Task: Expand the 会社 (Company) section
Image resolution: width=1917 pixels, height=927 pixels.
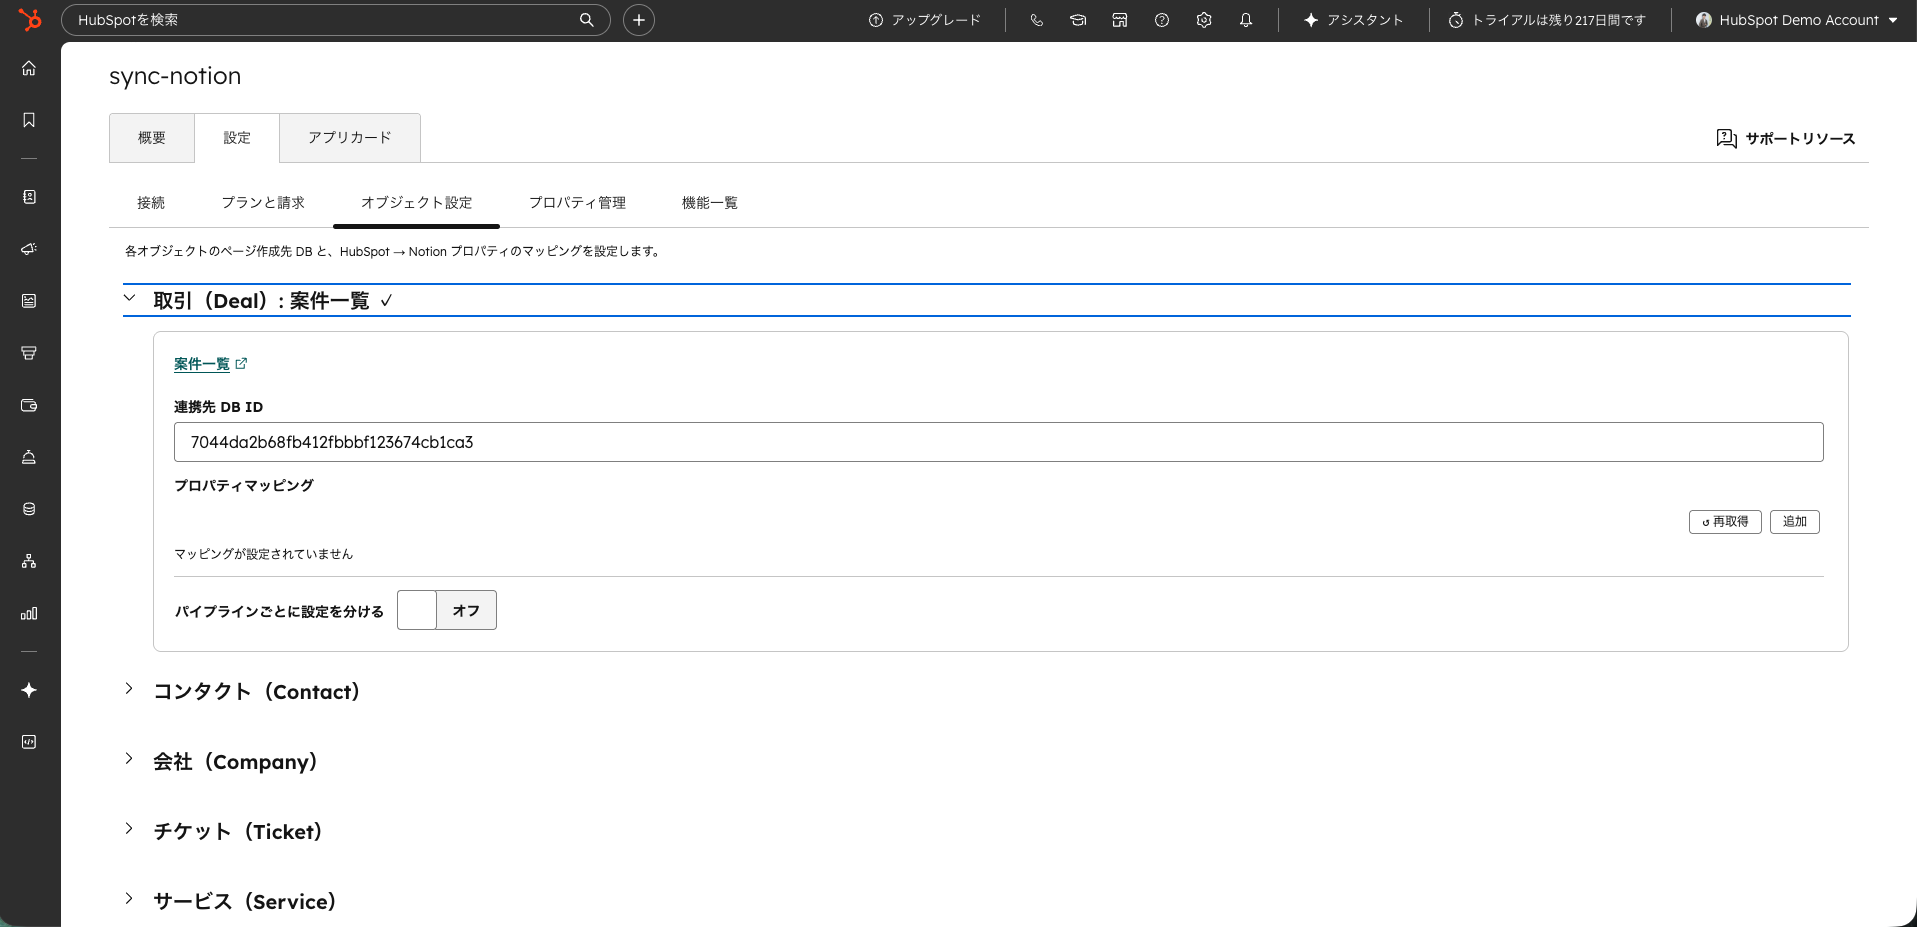Action: (129, 759)
